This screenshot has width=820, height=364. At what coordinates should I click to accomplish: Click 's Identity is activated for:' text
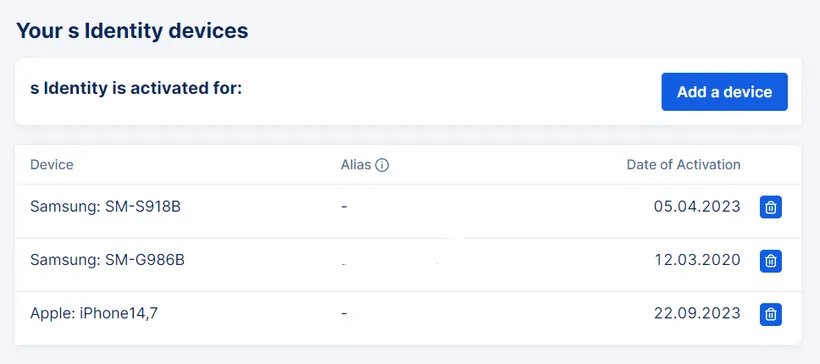136,89
